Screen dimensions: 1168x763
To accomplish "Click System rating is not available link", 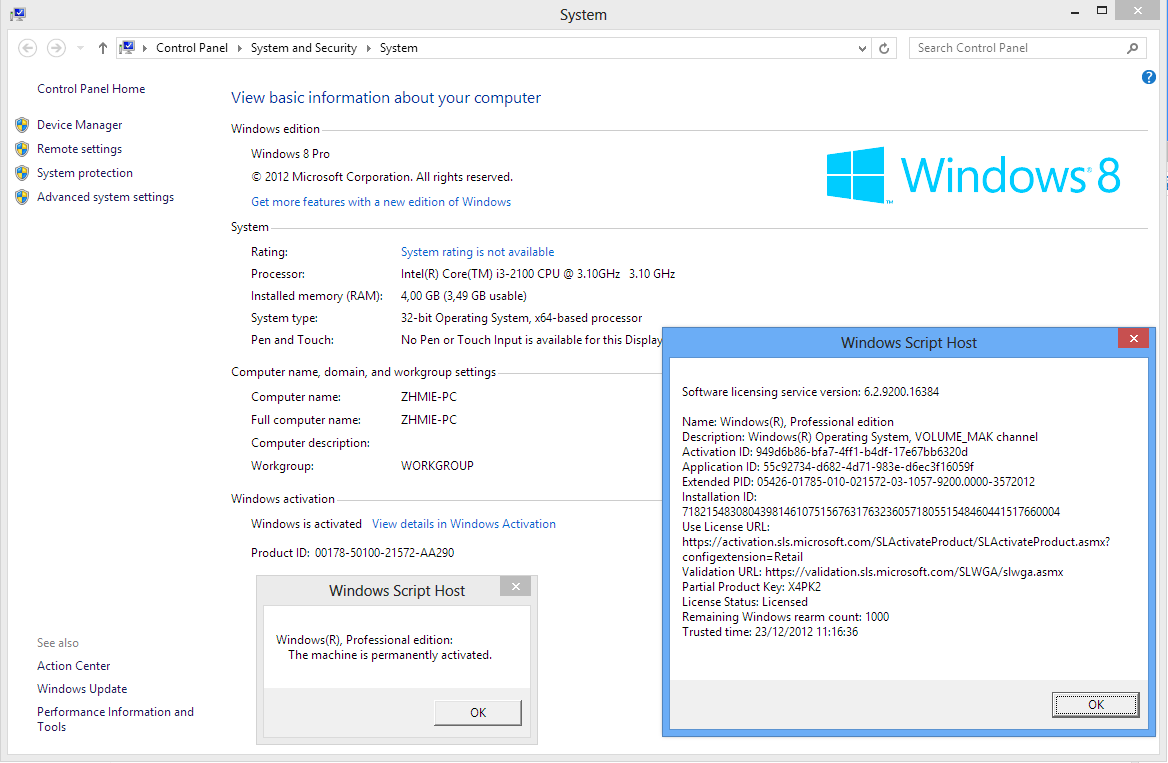I will click(x=477, y=252).
